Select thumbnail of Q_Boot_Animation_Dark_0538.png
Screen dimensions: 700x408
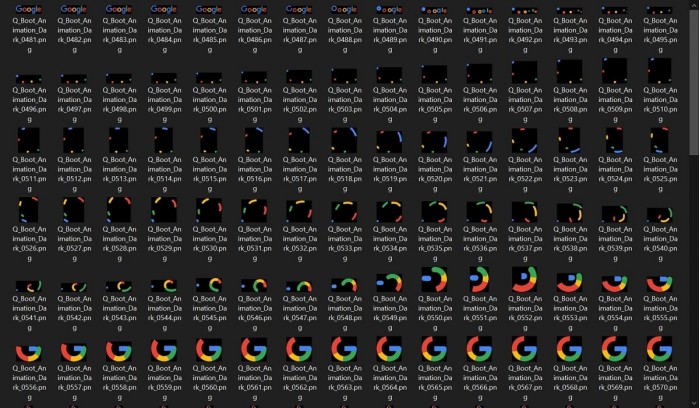tap(570, 213)
